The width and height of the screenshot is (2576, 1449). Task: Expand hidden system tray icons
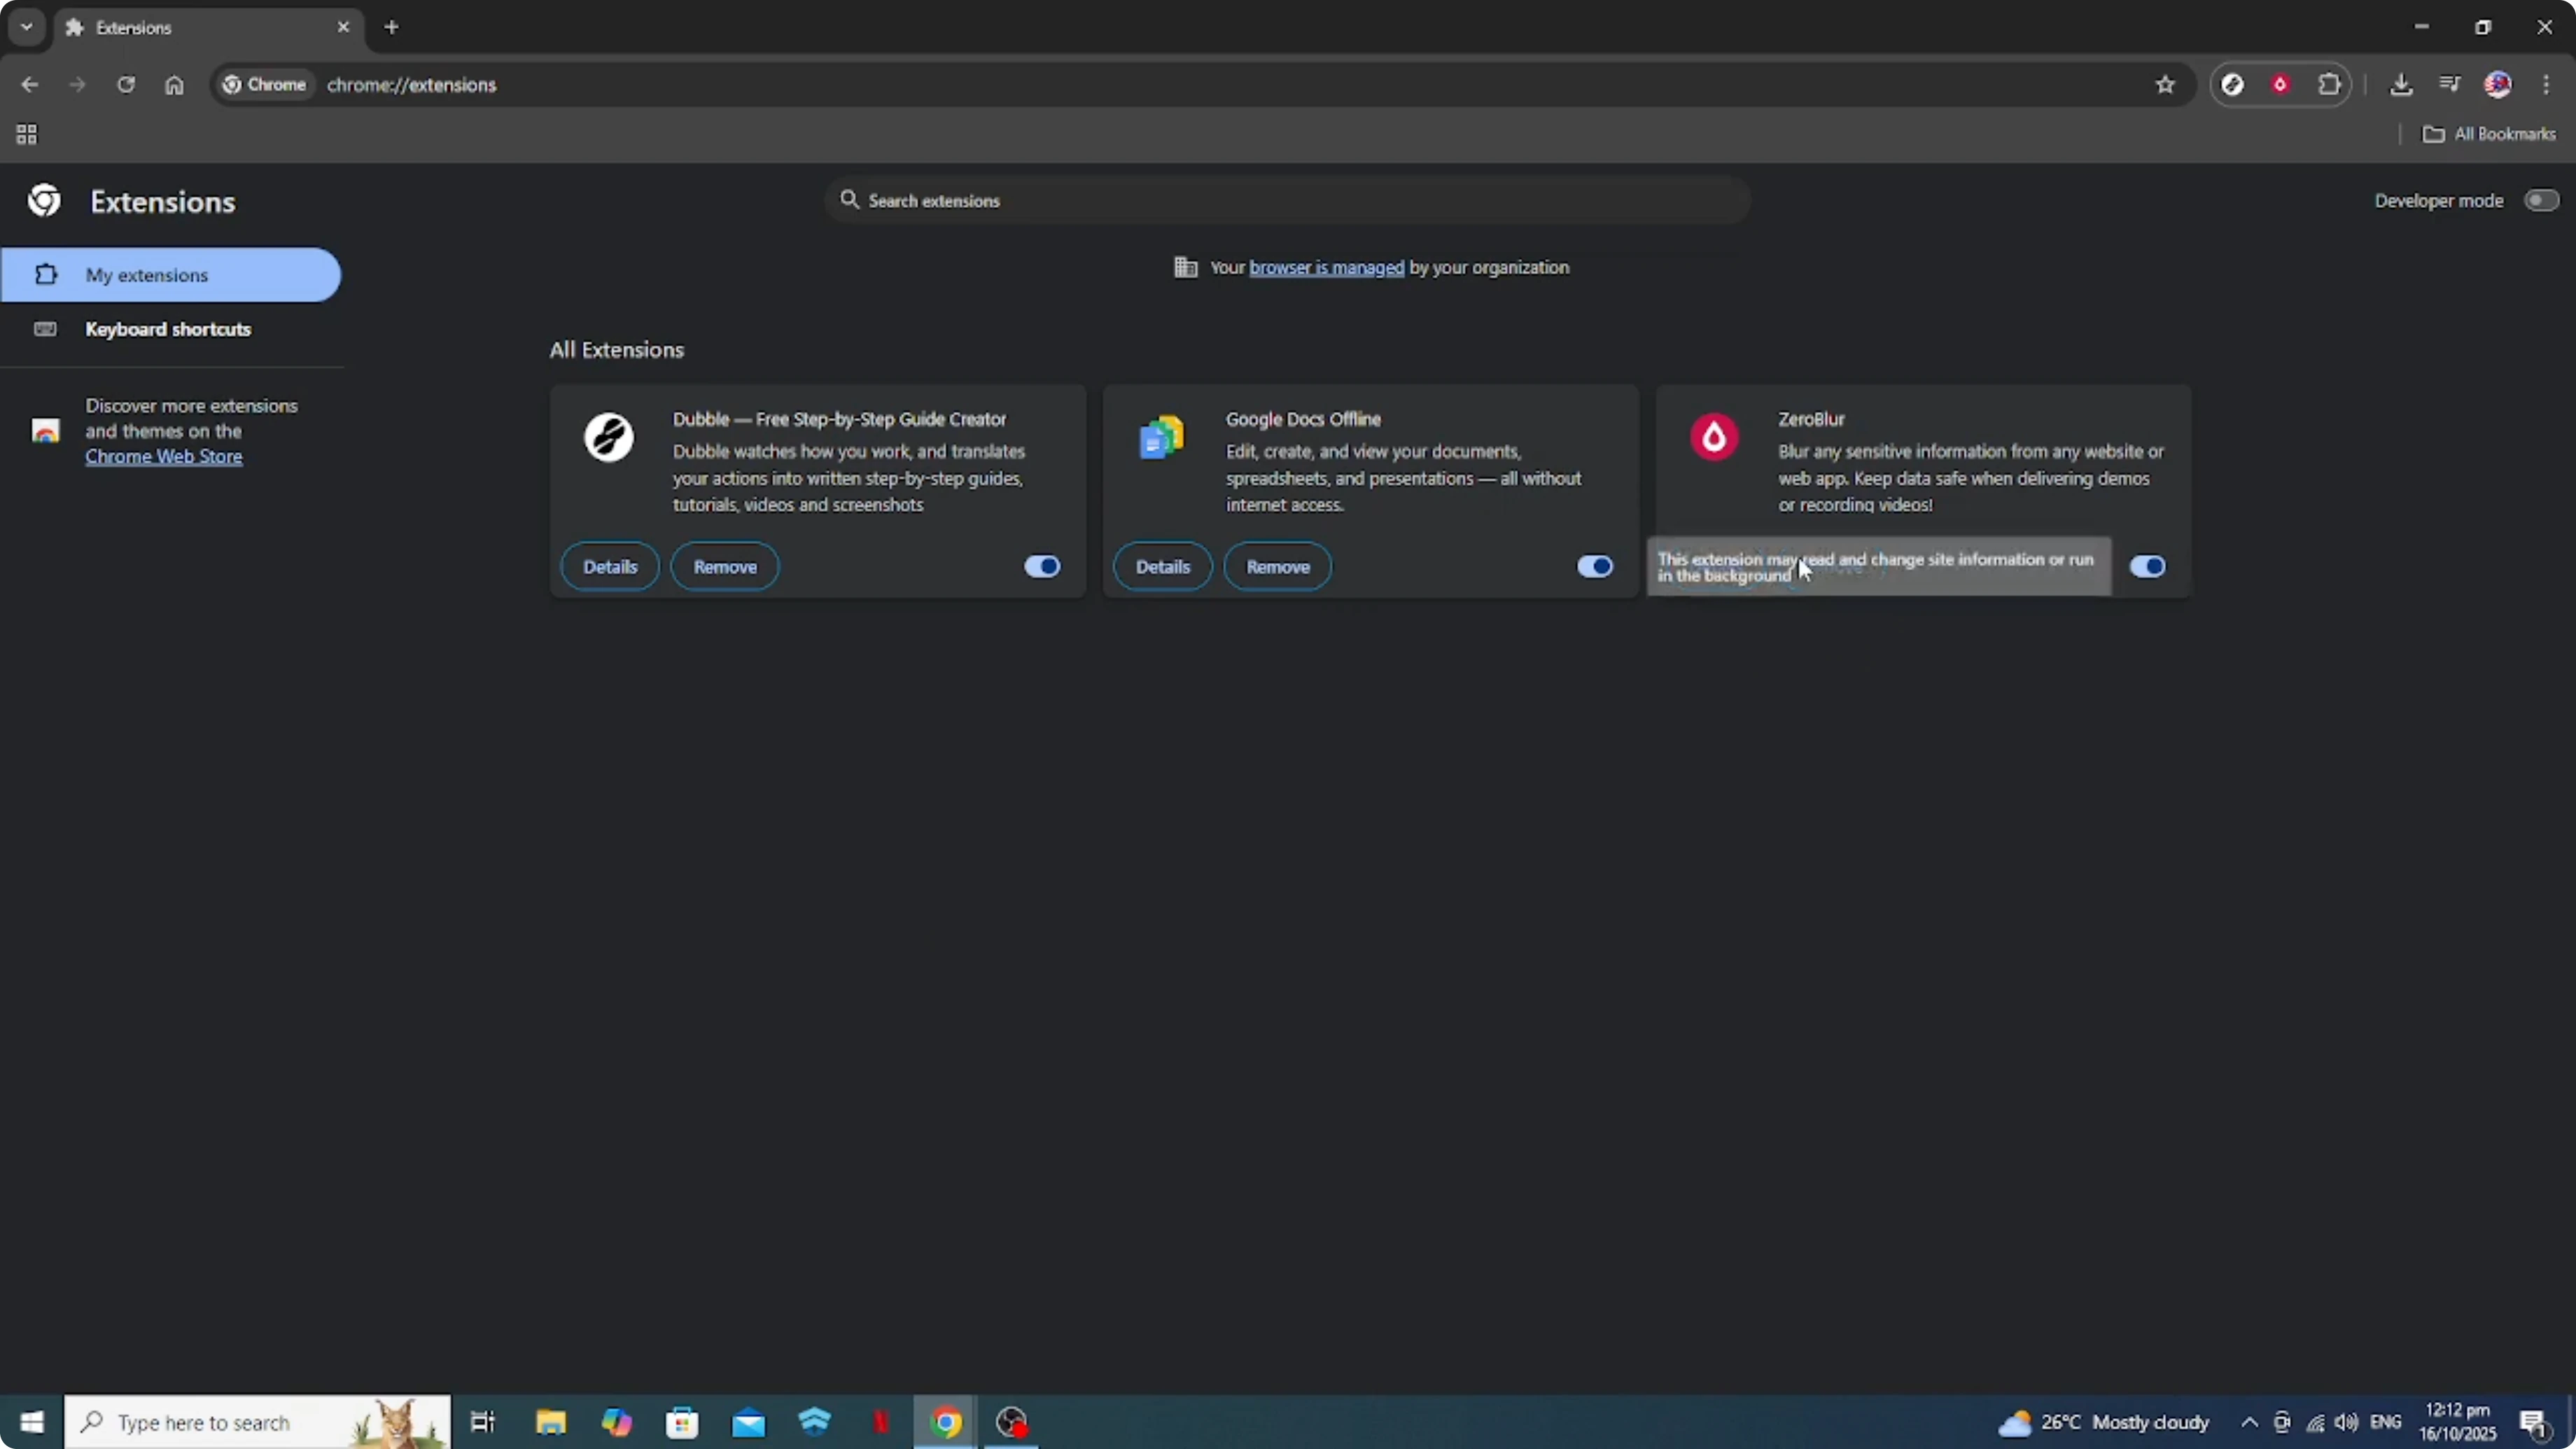coord(2249,1422)
